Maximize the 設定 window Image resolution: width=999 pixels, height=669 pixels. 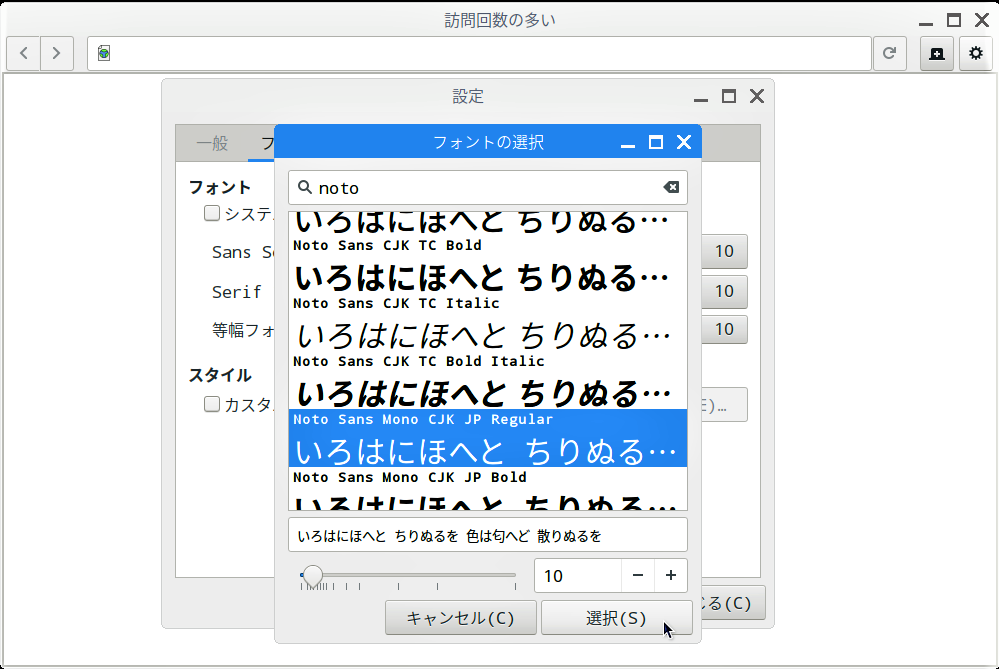click(x=729, y=96)
